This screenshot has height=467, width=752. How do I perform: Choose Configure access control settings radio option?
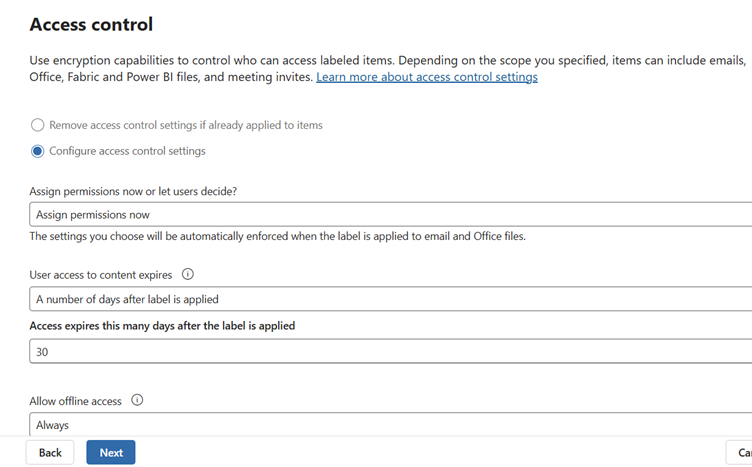(x=38, y=152)
